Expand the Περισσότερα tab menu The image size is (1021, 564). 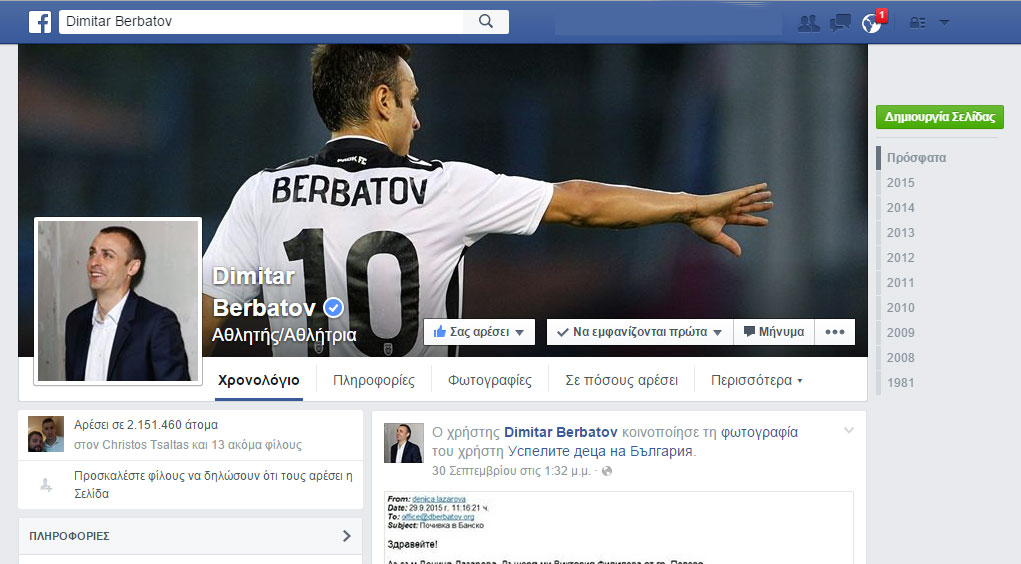[756, 380]
